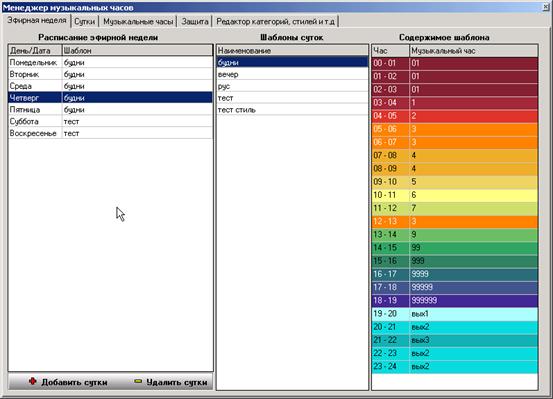
Task: Select the 19 - 20 вых1 row
Action: [455, 314]
